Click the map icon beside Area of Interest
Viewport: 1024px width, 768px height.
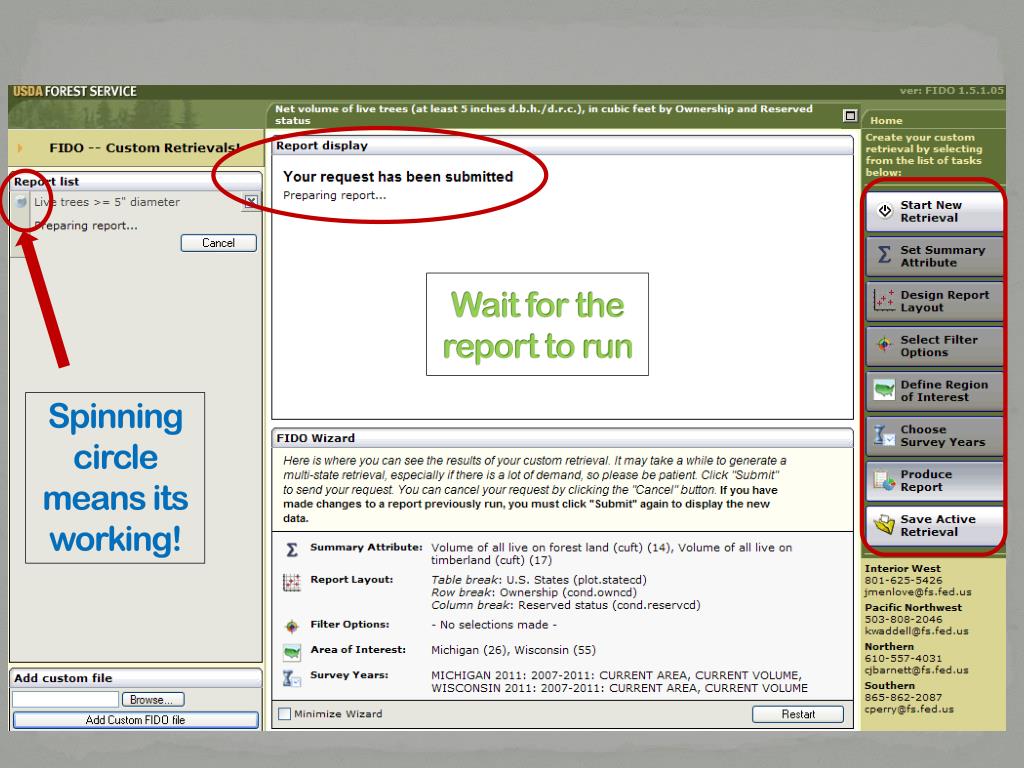291,652
